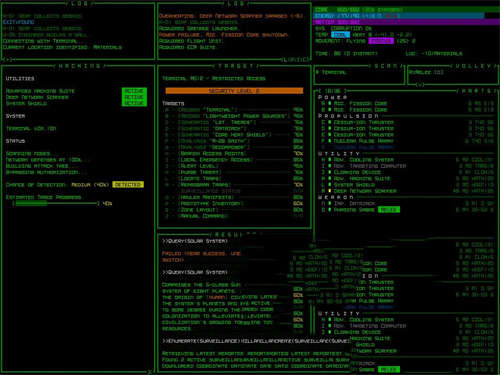Click the TARGET panel header
This screenshot has width=500, height=375.
236,66
